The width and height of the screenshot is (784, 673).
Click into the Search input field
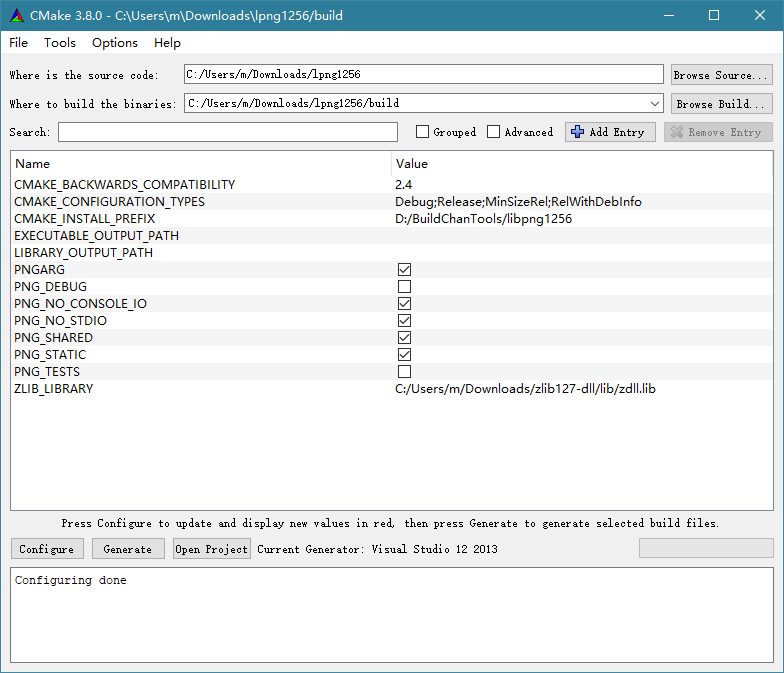click(227, 132)
